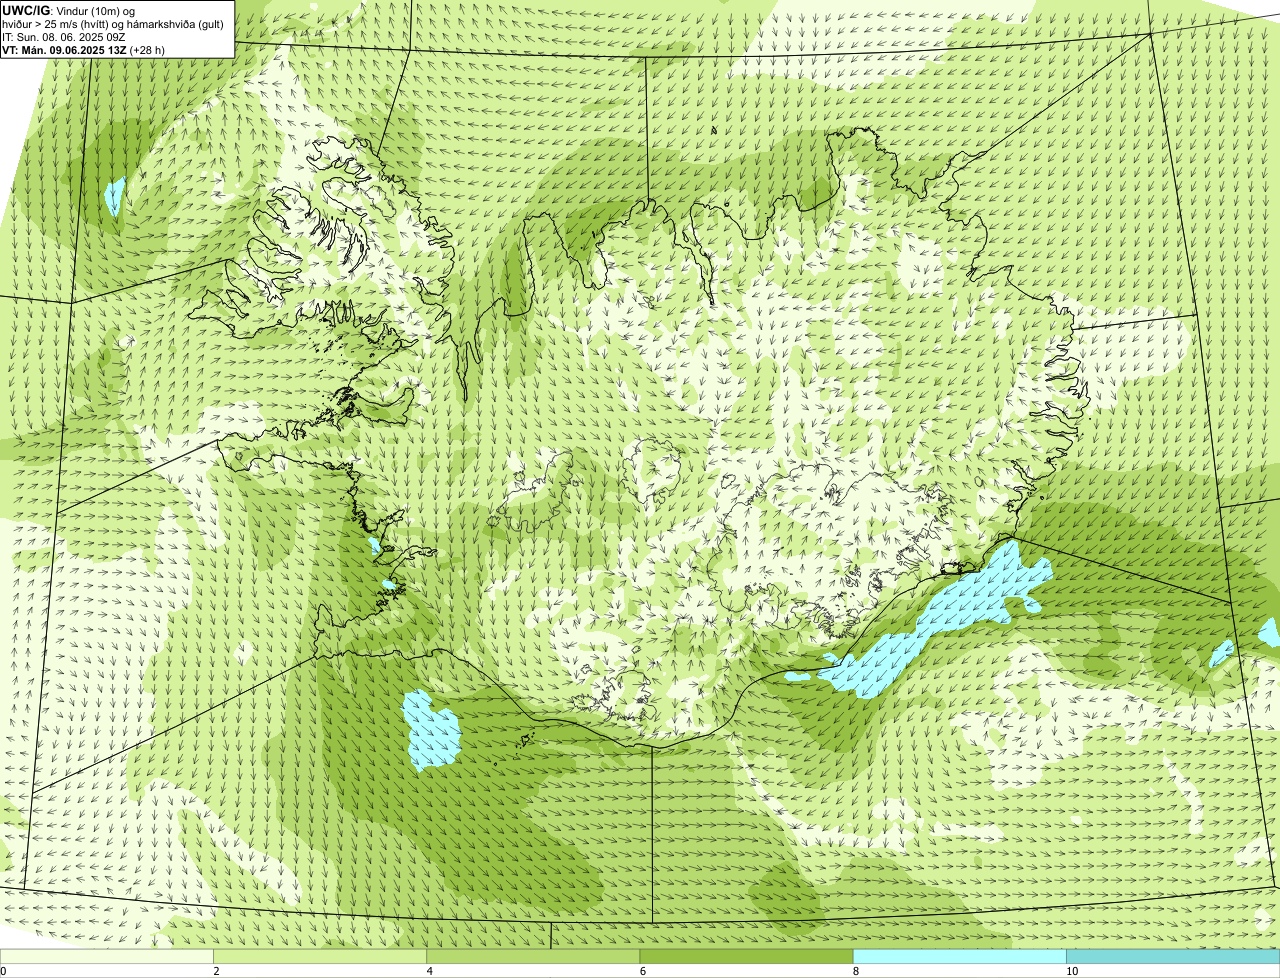Image resolution: width=1280 pixels, height=978 pixels.
Task: Select the palest 0–2 m/s legend color segment
Action: (106, 957)
